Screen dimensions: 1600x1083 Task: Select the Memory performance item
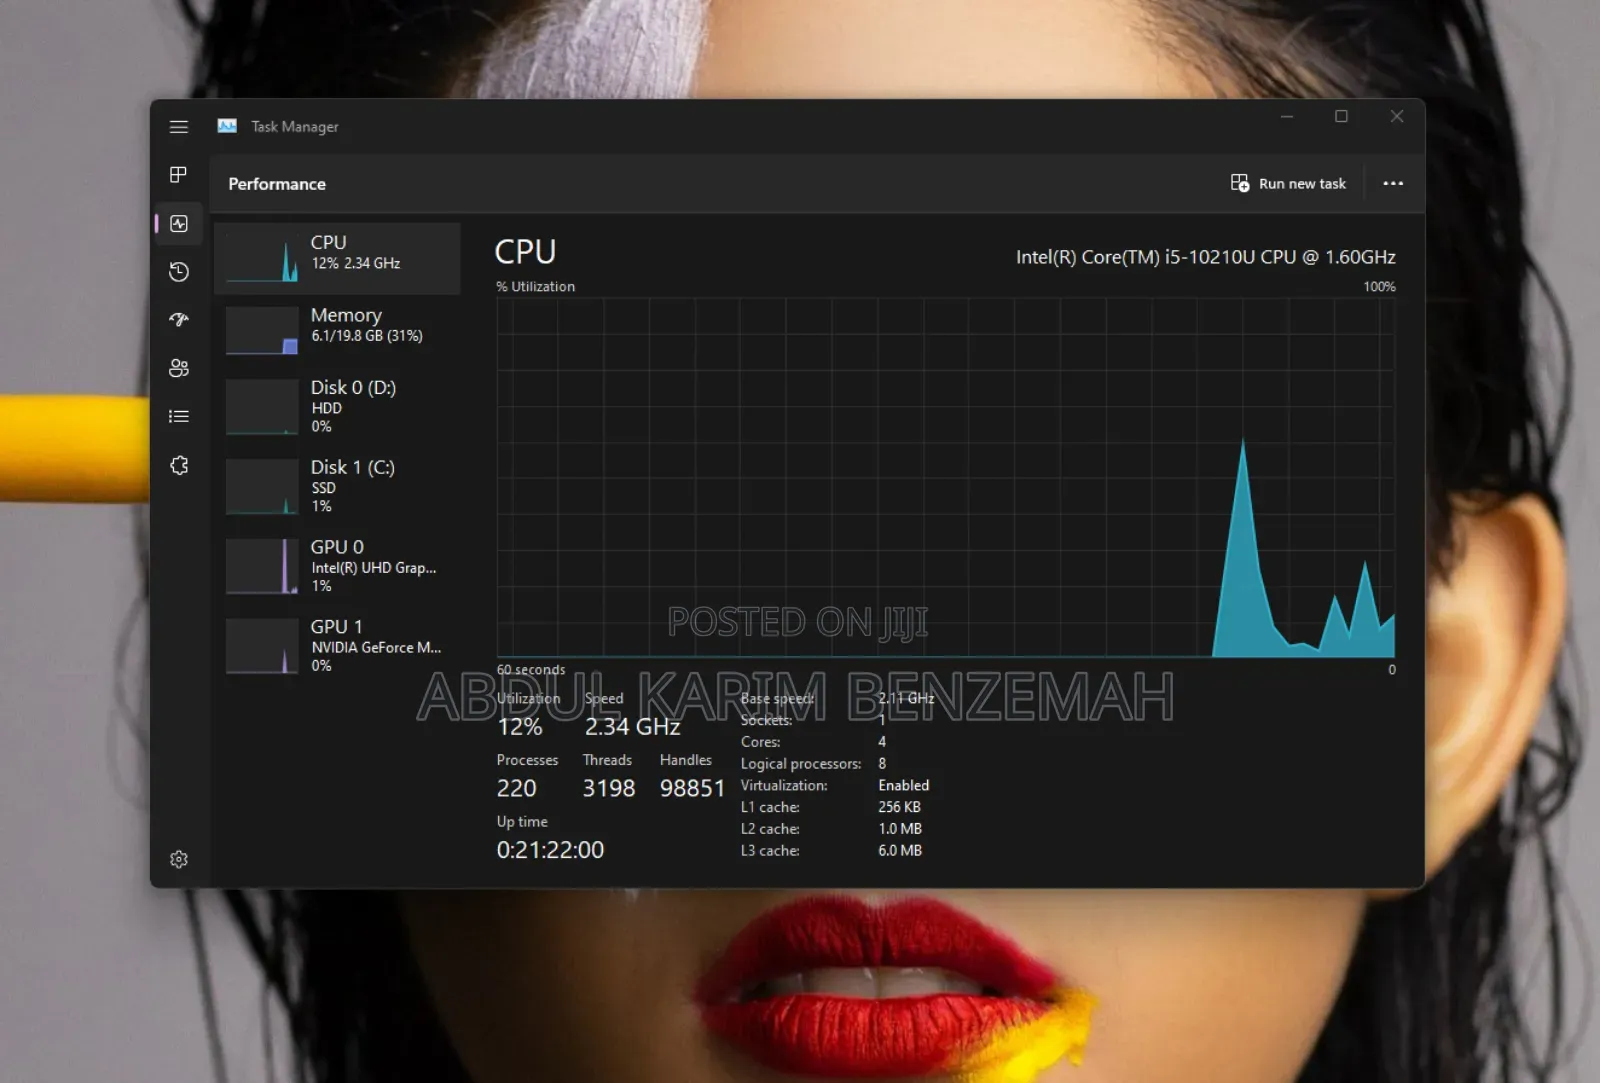(337, 331)
